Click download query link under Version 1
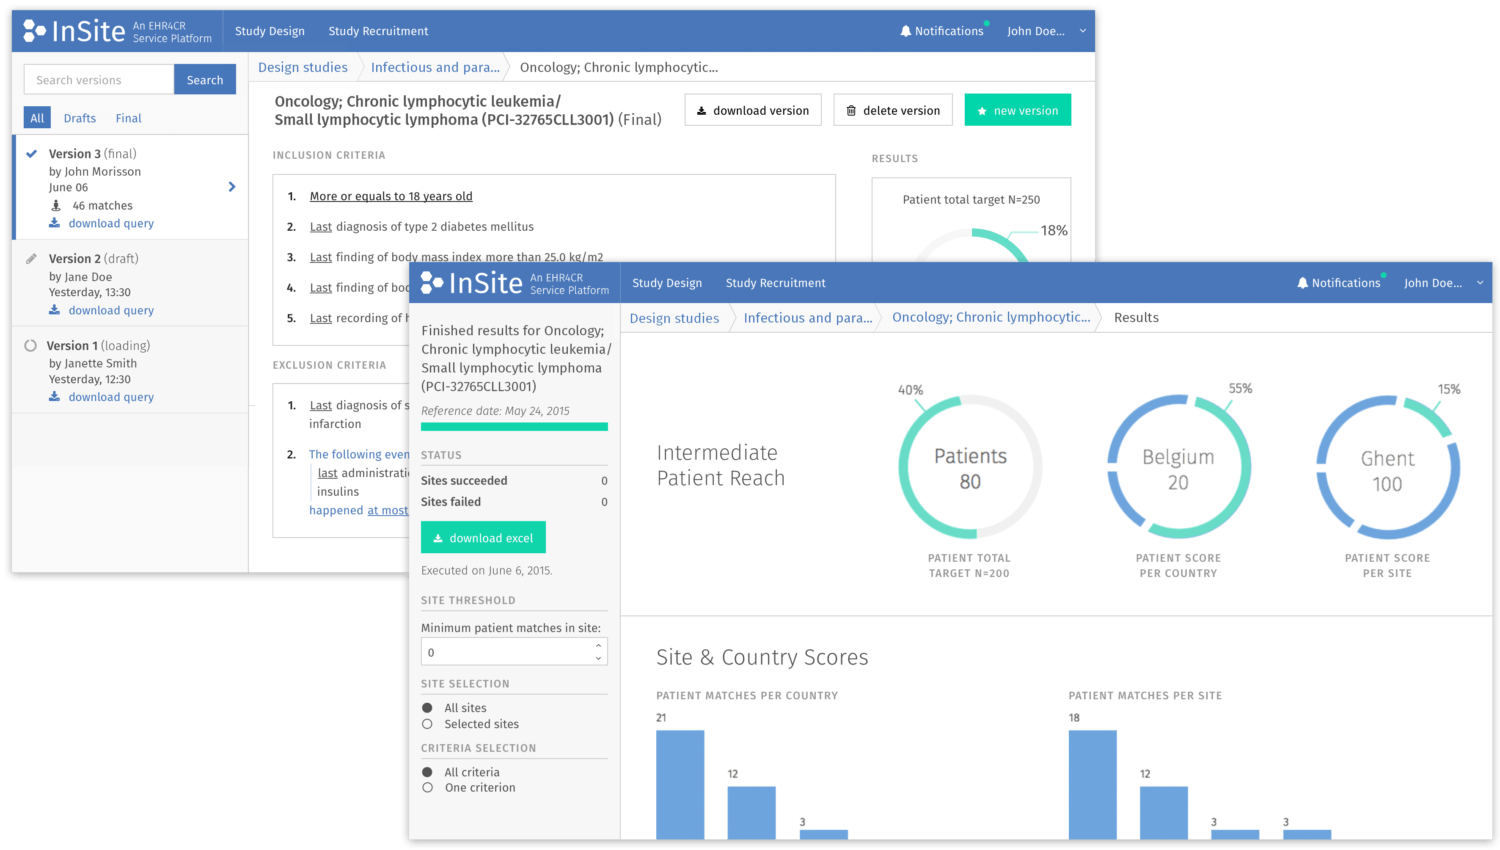 click(101, 397)
